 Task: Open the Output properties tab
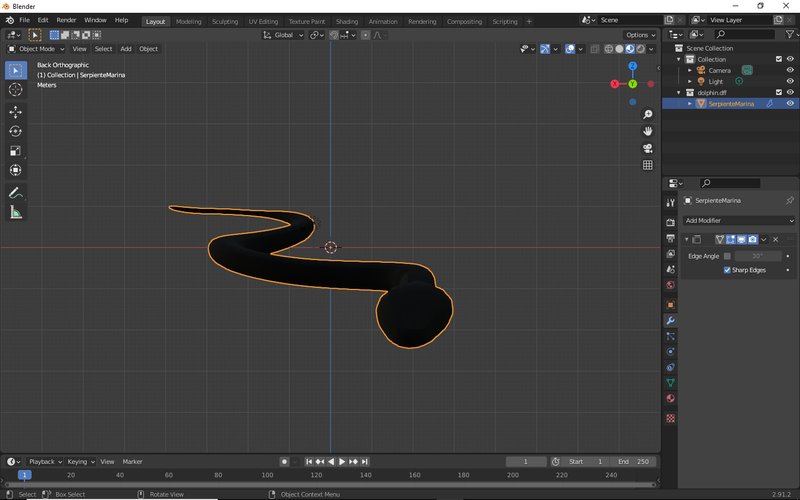pos(670,238)
